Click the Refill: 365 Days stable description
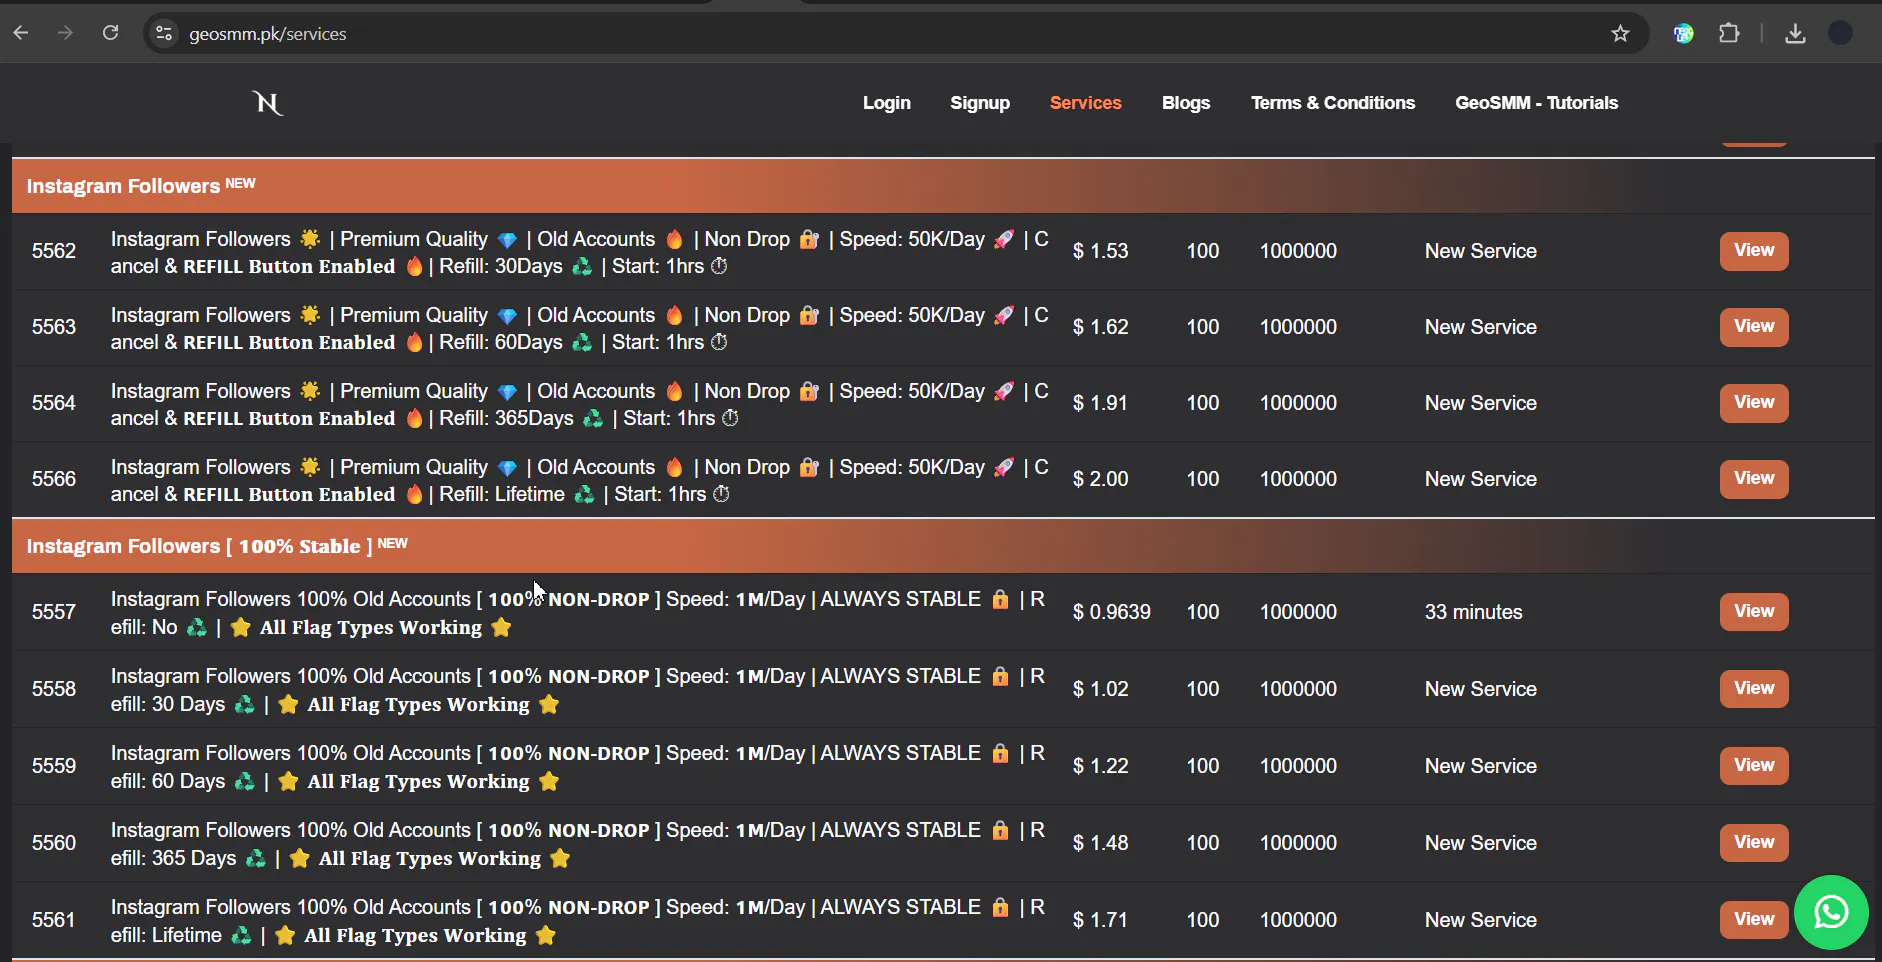 (x=578, y=844)
